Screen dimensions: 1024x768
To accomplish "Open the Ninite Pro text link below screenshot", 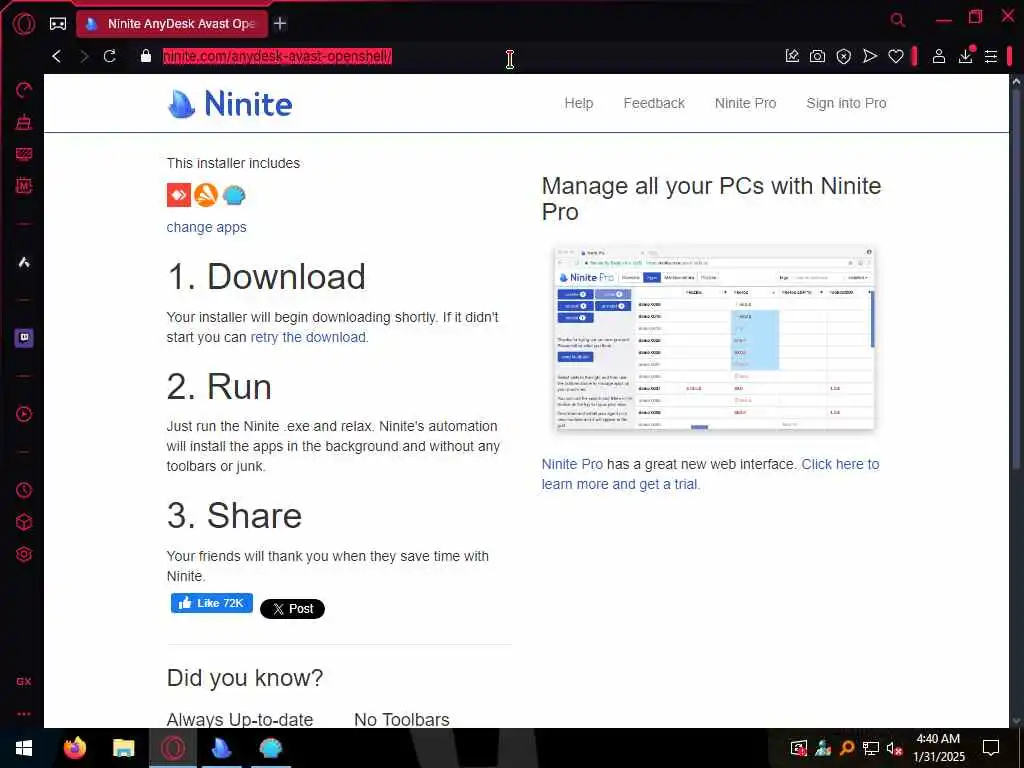I will click(x=572, y=464).
